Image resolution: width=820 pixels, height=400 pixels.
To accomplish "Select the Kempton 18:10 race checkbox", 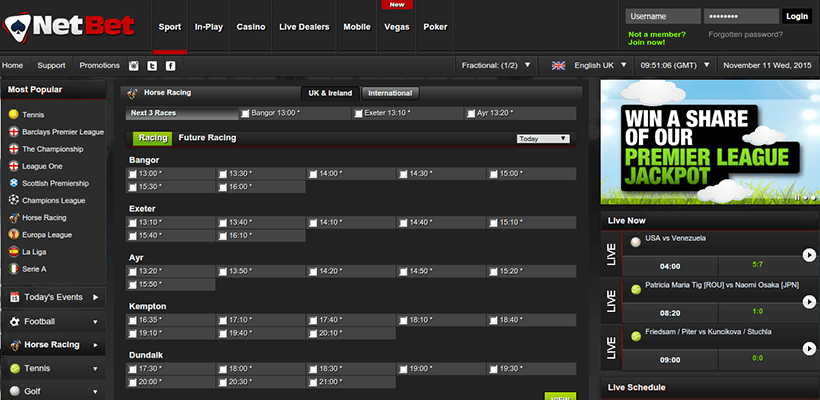I will click(x=403, y=320).
